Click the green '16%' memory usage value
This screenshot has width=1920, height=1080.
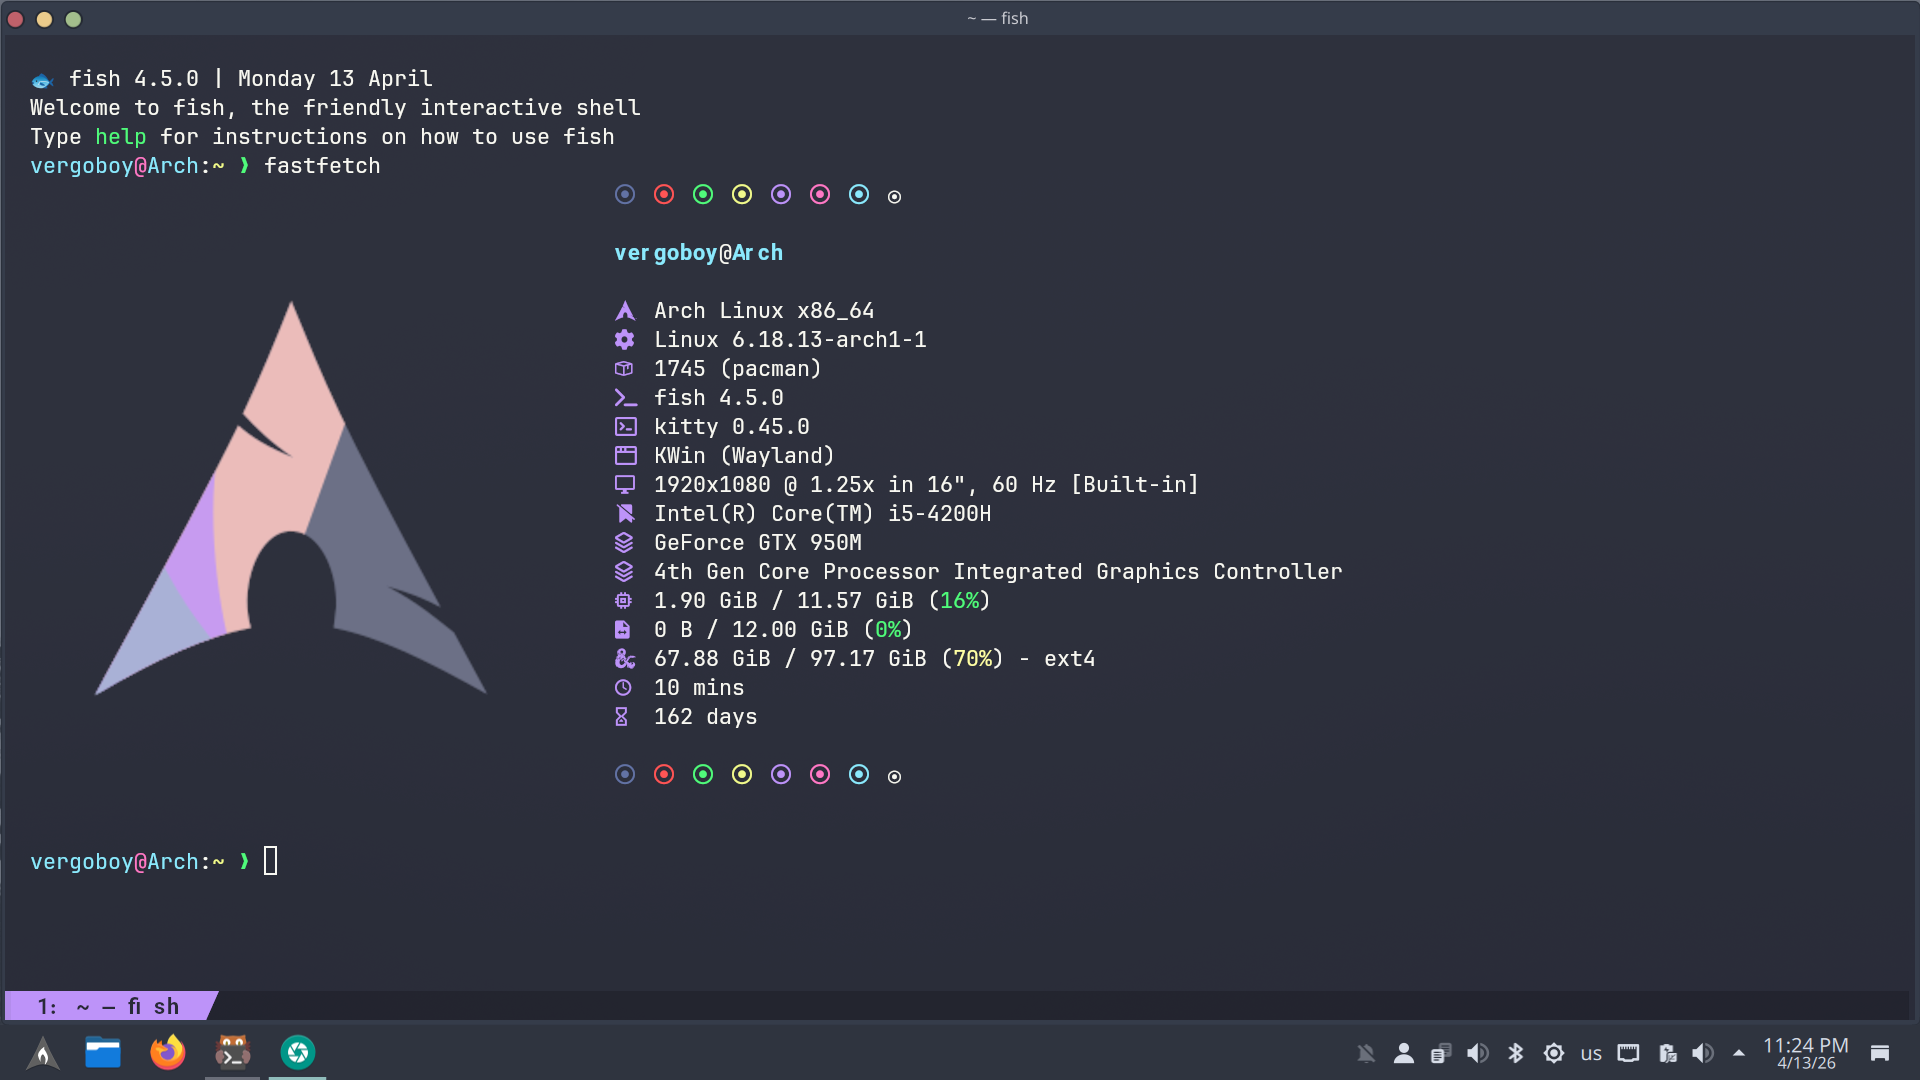tap(960, 601)
